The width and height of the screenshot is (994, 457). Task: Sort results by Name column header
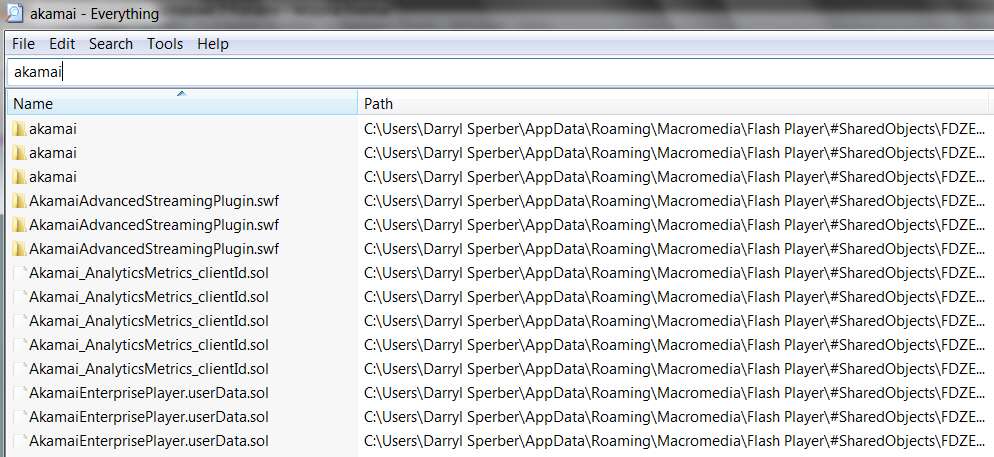tap(183, 103)
